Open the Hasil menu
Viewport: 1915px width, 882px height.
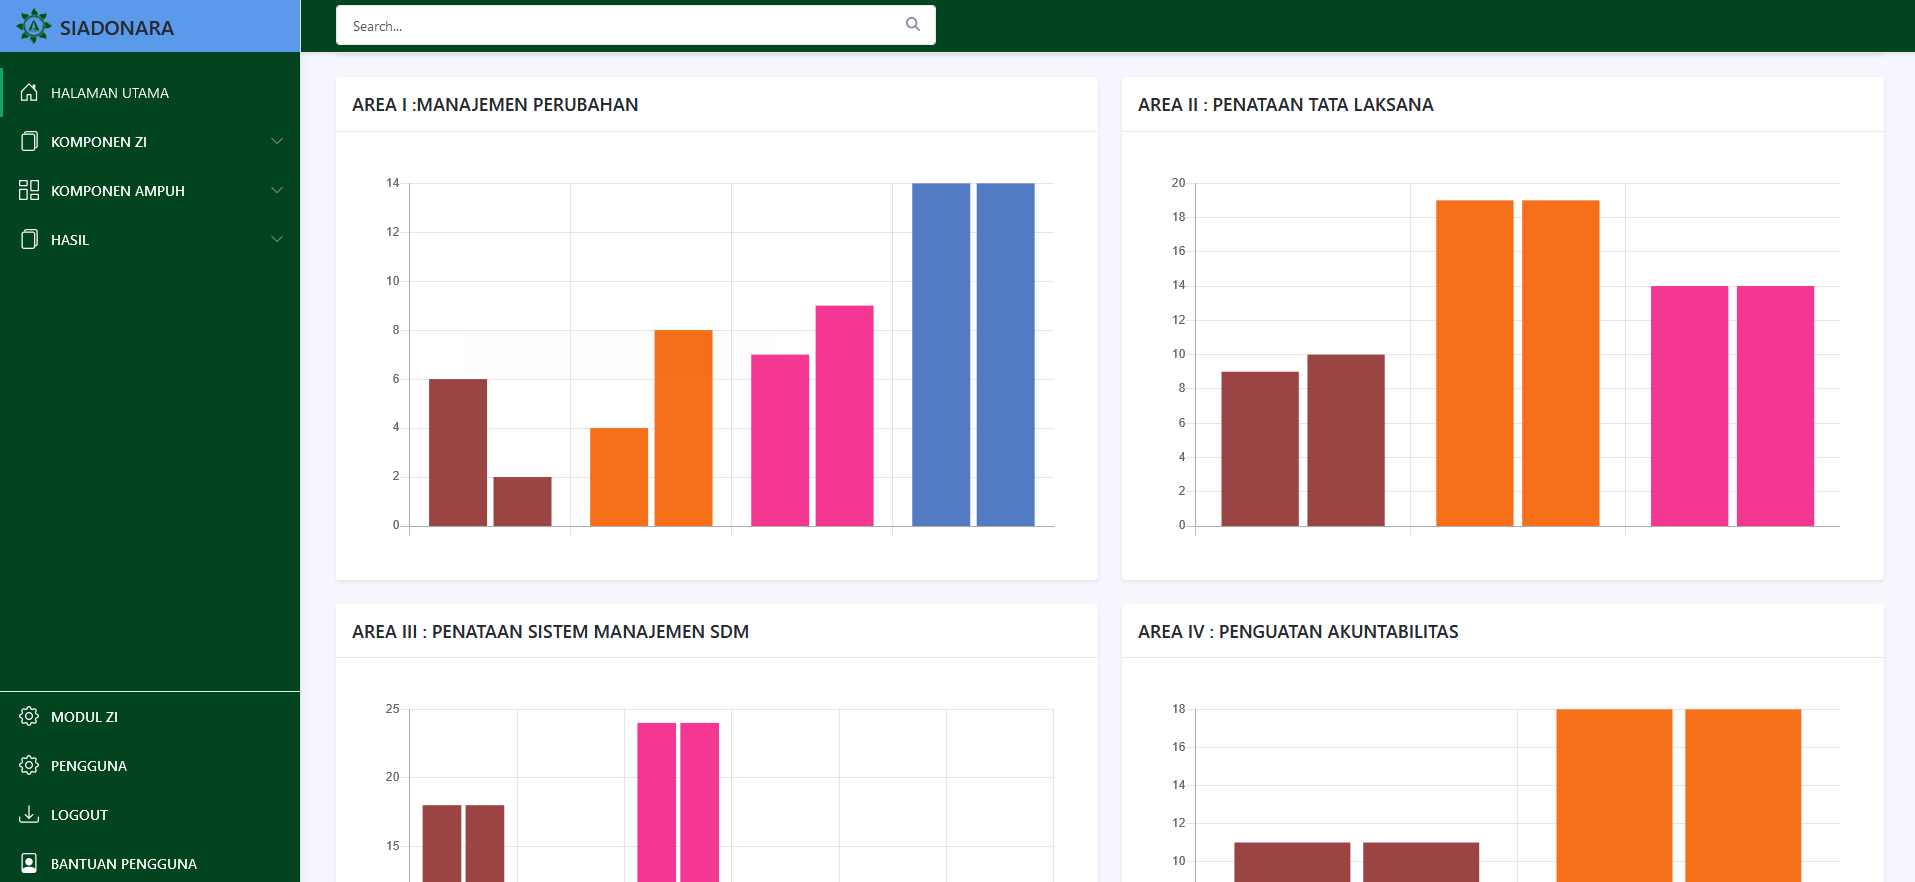[150, 239]
